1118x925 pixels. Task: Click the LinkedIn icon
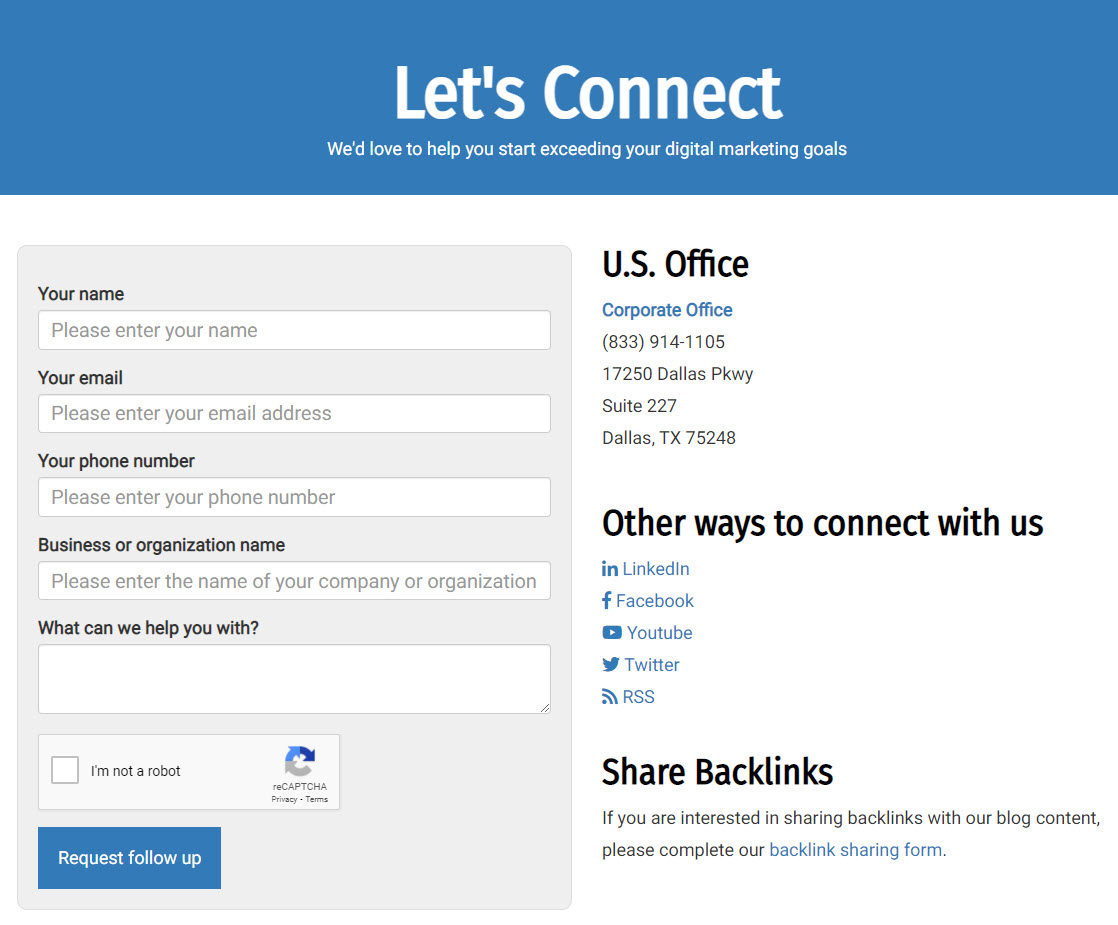pyautogui.click(x=610, y=568)
